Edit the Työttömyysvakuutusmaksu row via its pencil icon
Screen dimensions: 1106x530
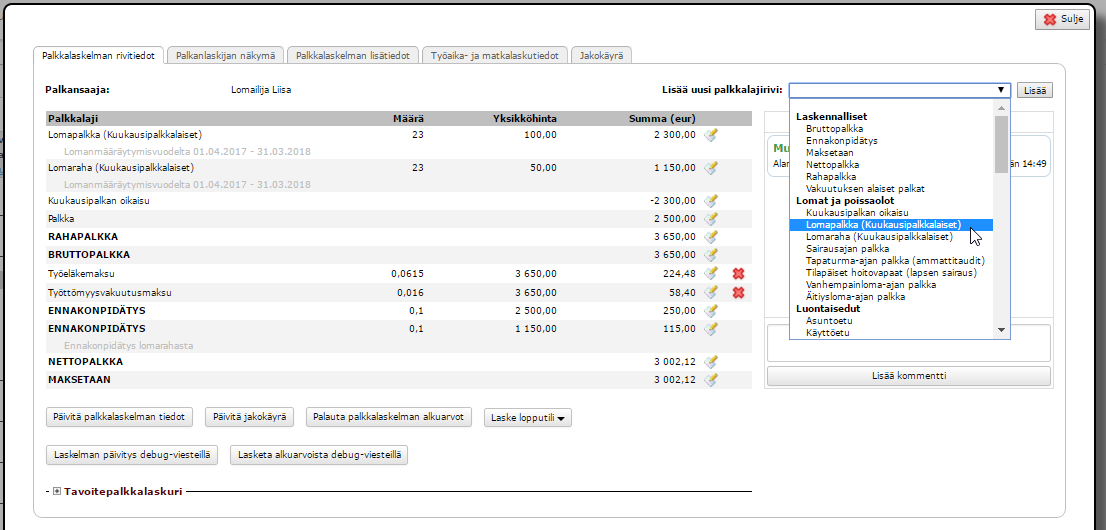pos(711,292)
